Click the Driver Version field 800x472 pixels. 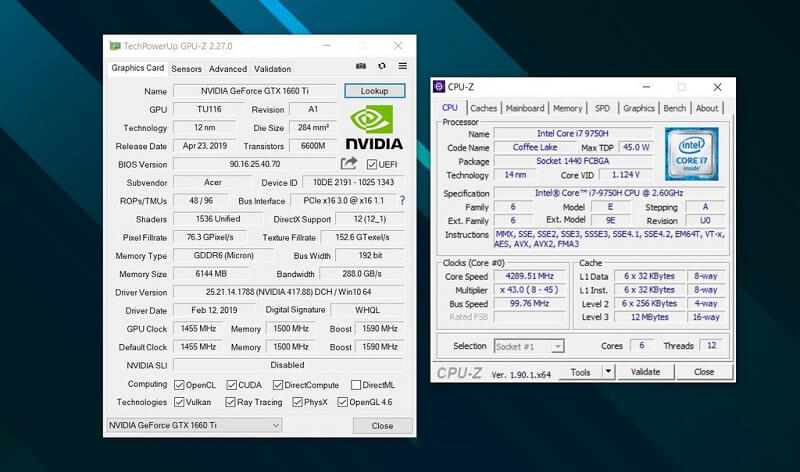(x=288, y=292)
